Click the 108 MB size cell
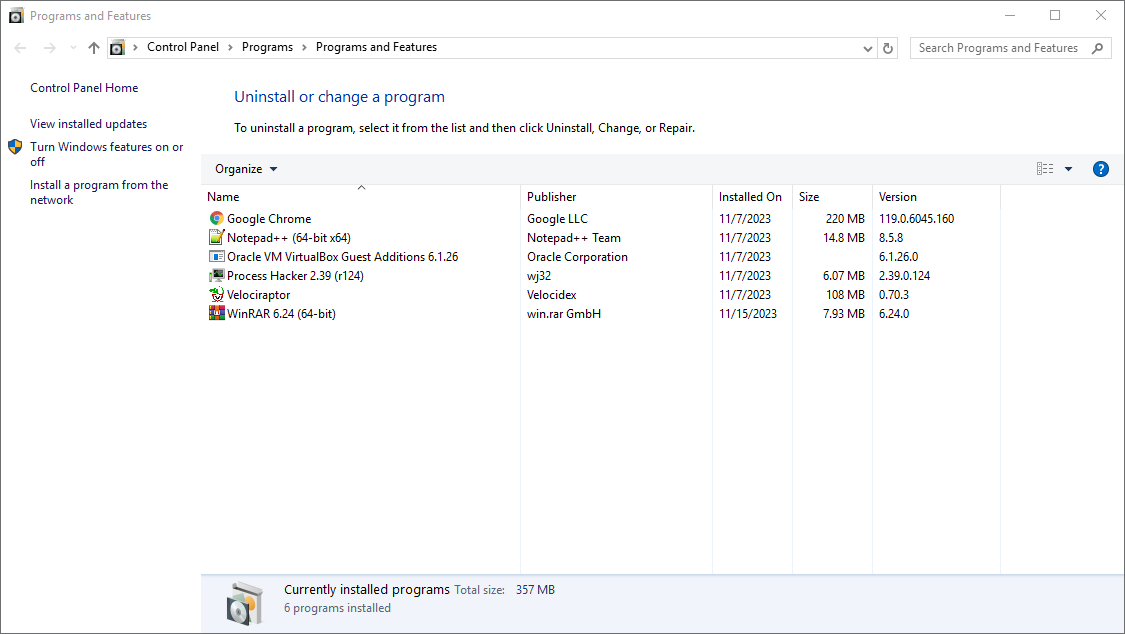This screenshot has height=634, width=1125. coord(844,295)
